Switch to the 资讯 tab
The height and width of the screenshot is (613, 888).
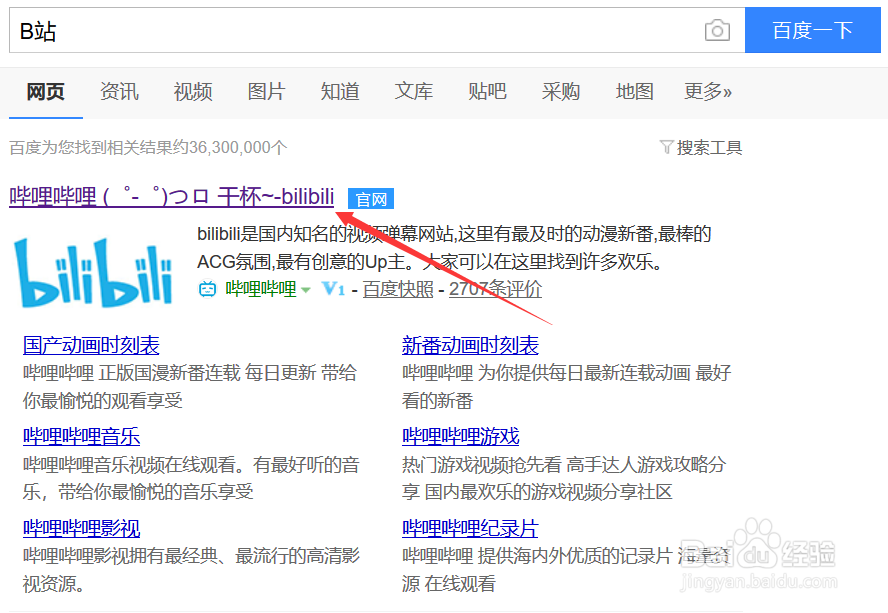pyautogui.click(x=119, y=91)
